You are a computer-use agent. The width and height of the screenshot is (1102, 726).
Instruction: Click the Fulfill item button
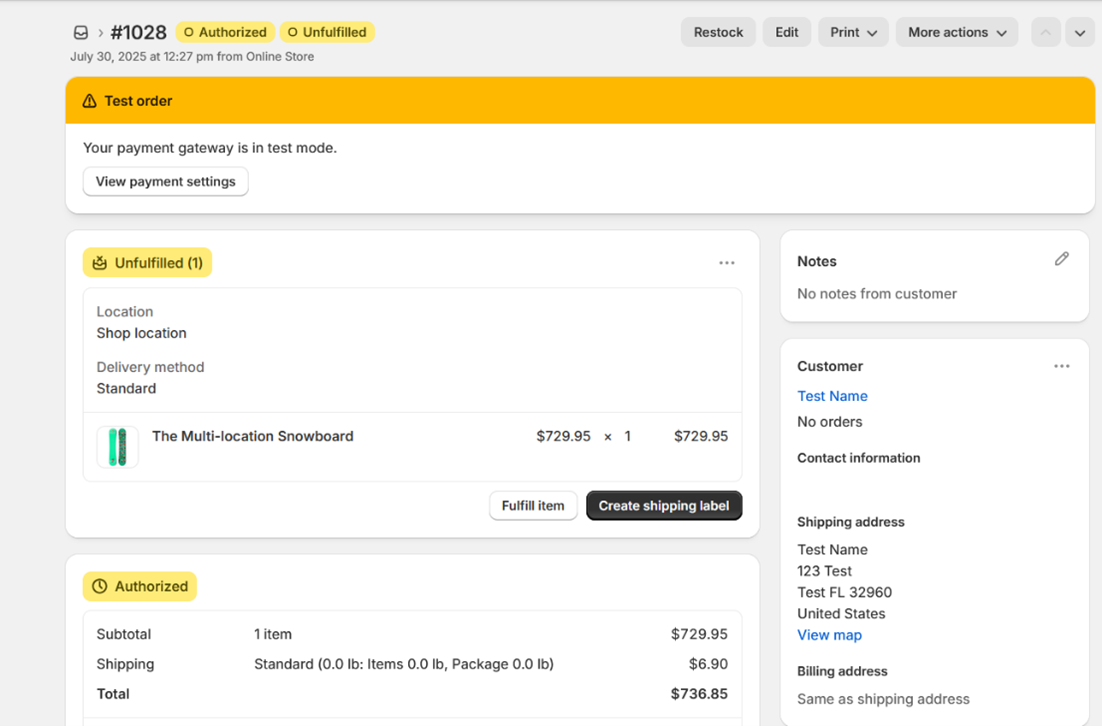pyautogui.click(x=533, y=506)
